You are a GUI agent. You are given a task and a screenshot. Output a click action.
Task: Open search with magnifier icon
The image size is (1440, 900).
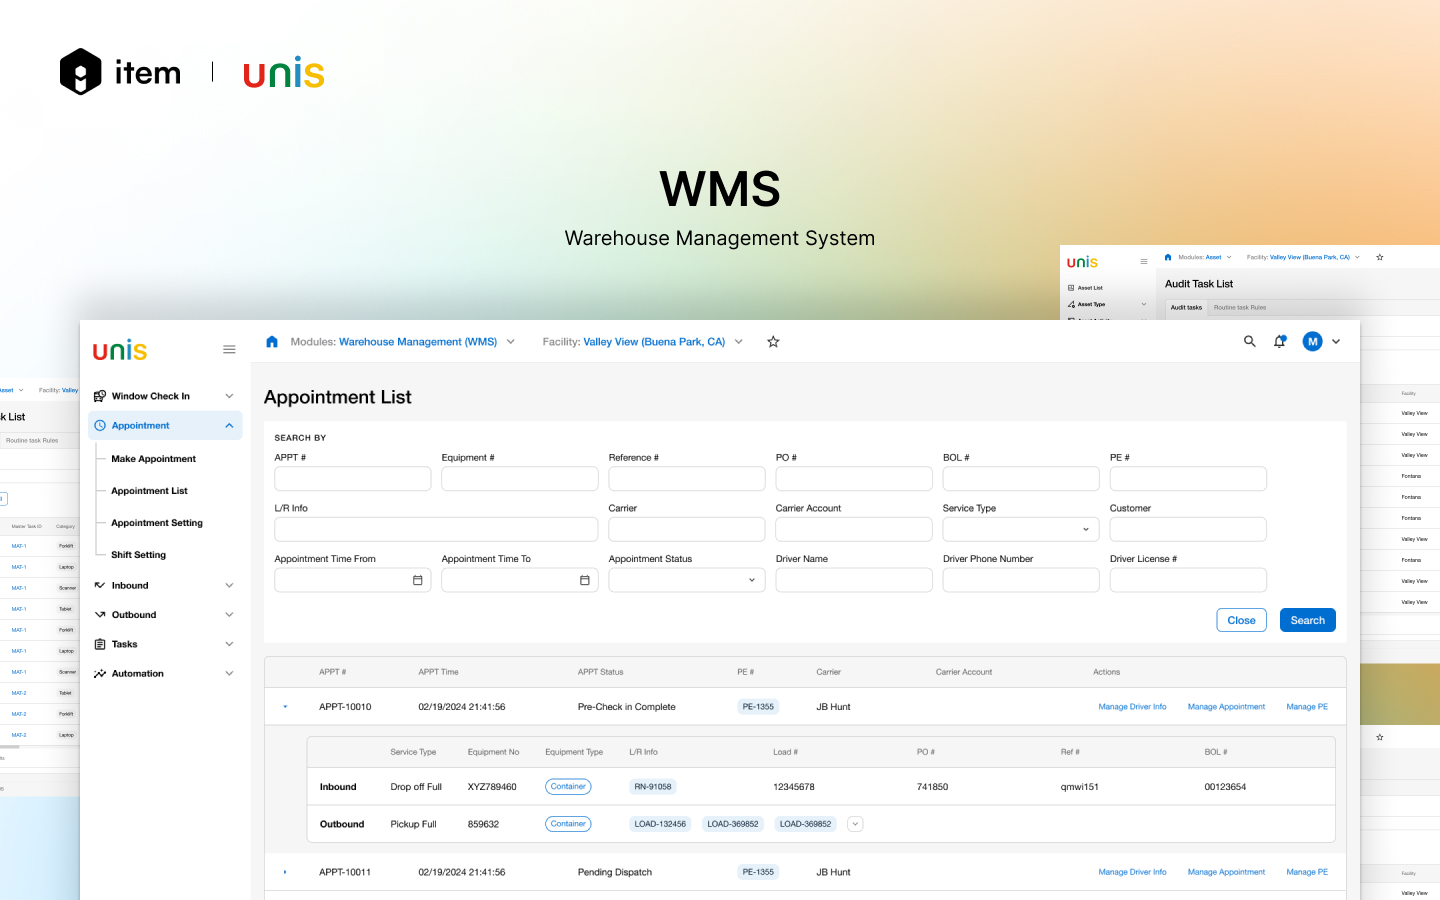1249,341
